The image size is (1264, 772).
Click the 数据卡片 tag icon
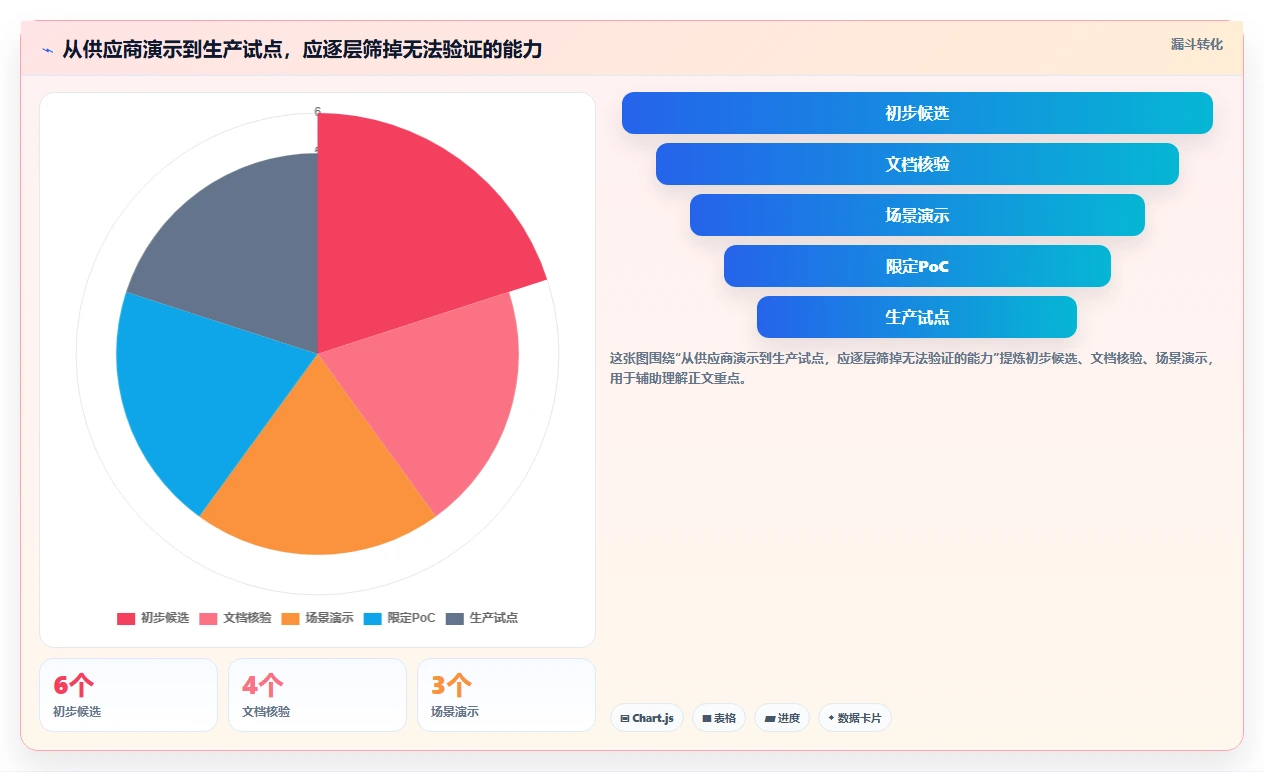click(831, 718)
